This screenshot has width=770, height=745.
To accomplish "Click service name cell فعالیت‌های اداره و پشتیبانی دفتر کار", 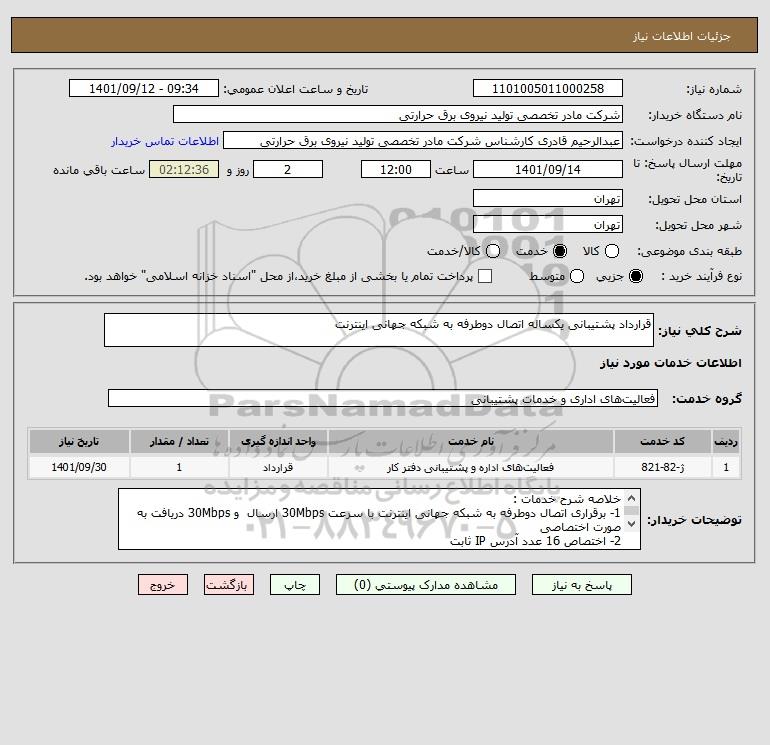I will [470, 467].
